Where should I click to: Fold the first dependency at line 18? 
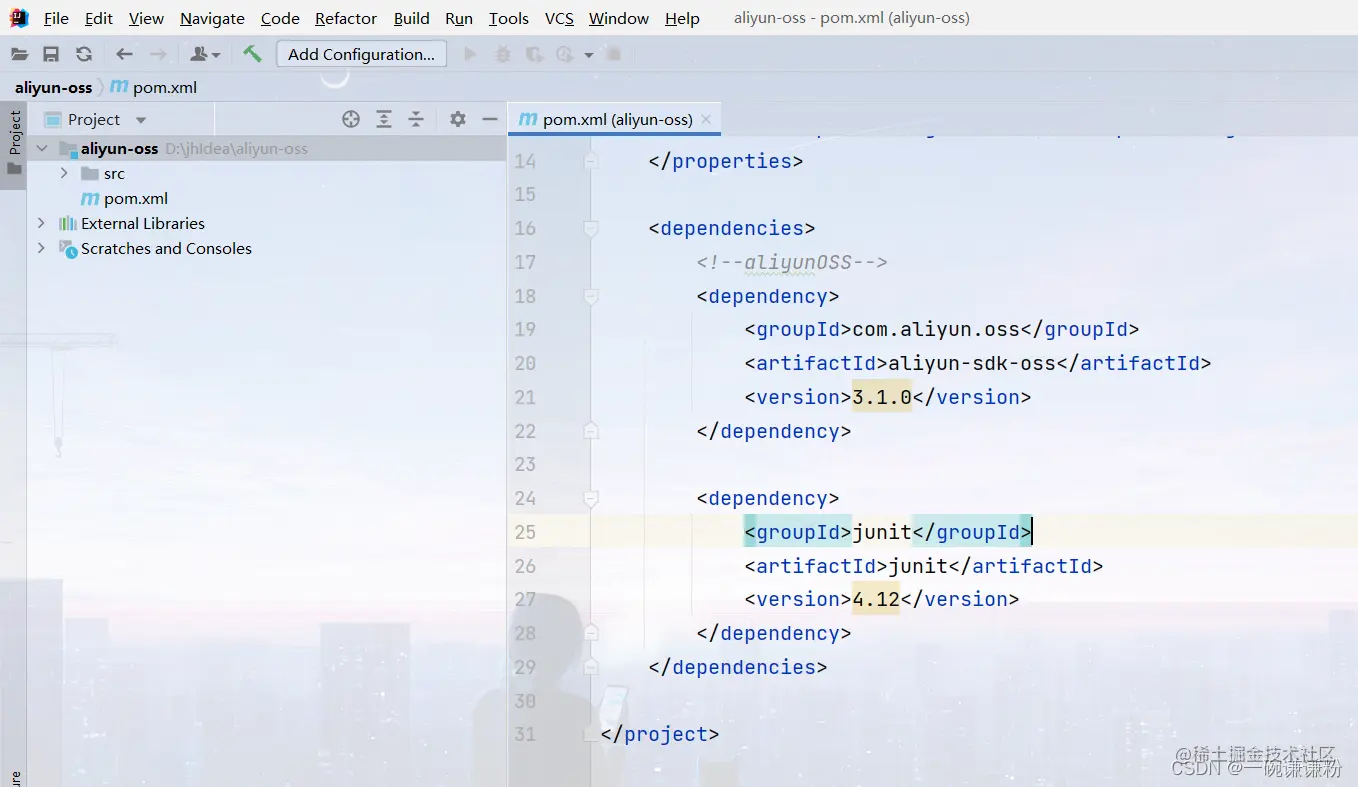[x=591, y=297]
